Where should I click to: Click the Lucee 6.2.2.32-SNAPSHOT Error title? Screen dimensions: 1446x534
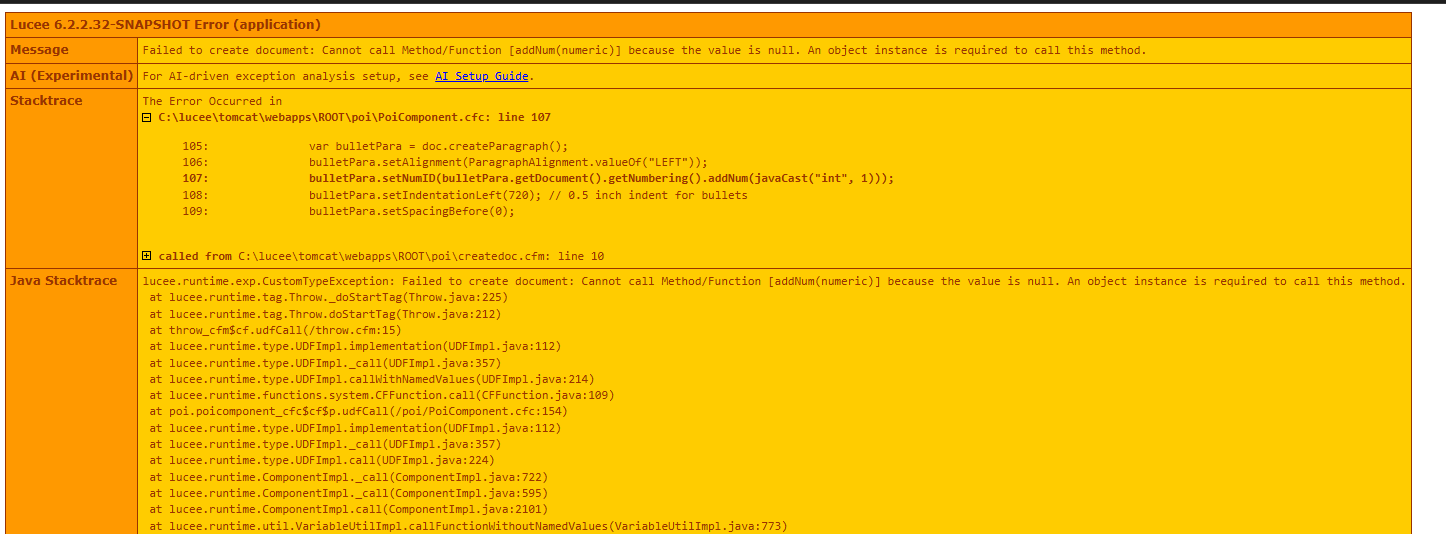point(165,24)
